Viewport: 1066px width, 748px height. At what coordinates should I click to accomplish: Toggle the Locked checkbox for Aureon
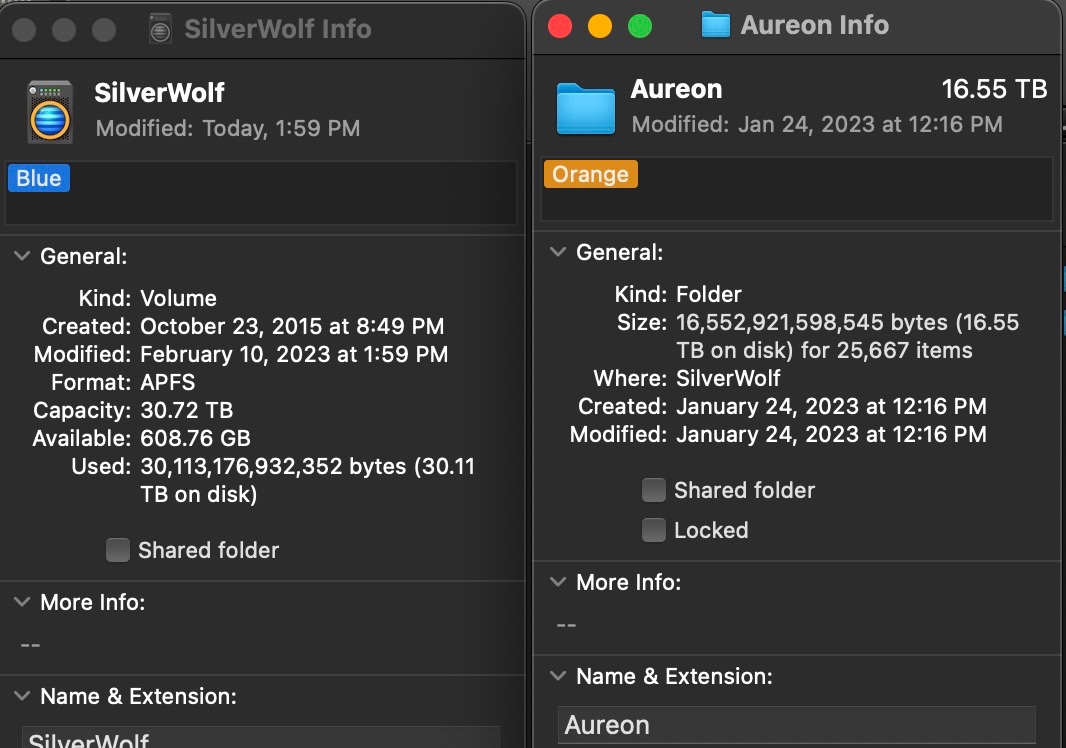(x=654, y=530)
